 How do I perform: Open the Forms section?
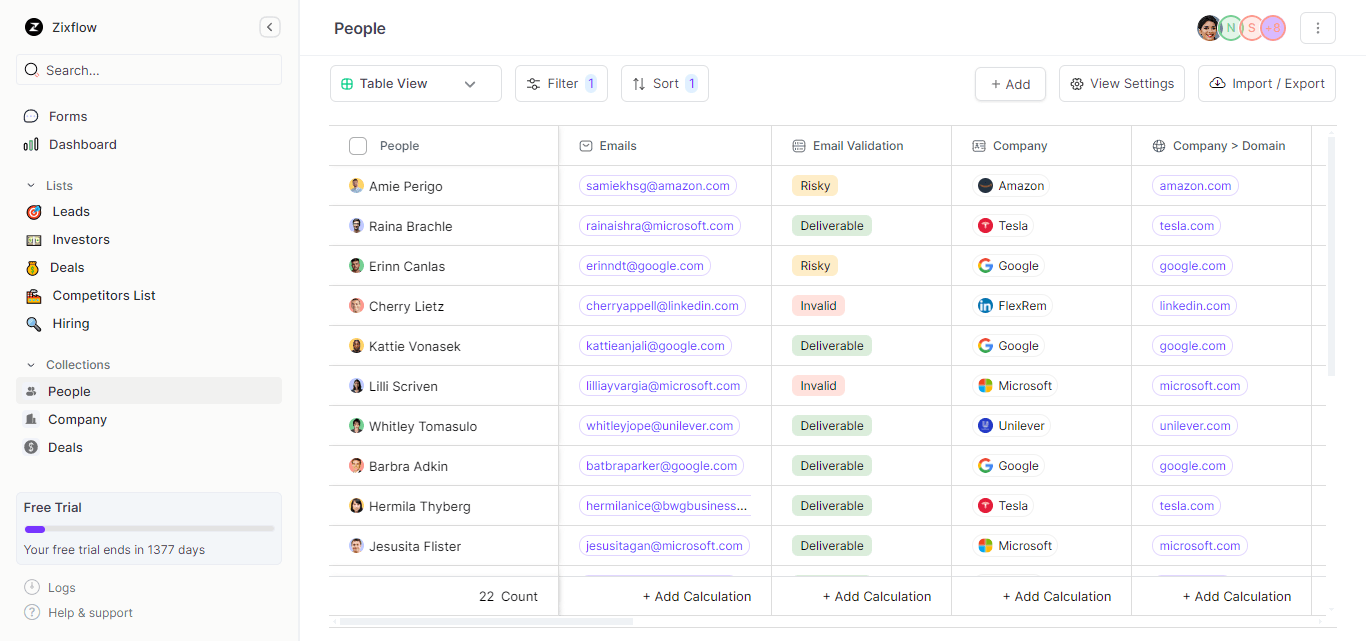67,116
